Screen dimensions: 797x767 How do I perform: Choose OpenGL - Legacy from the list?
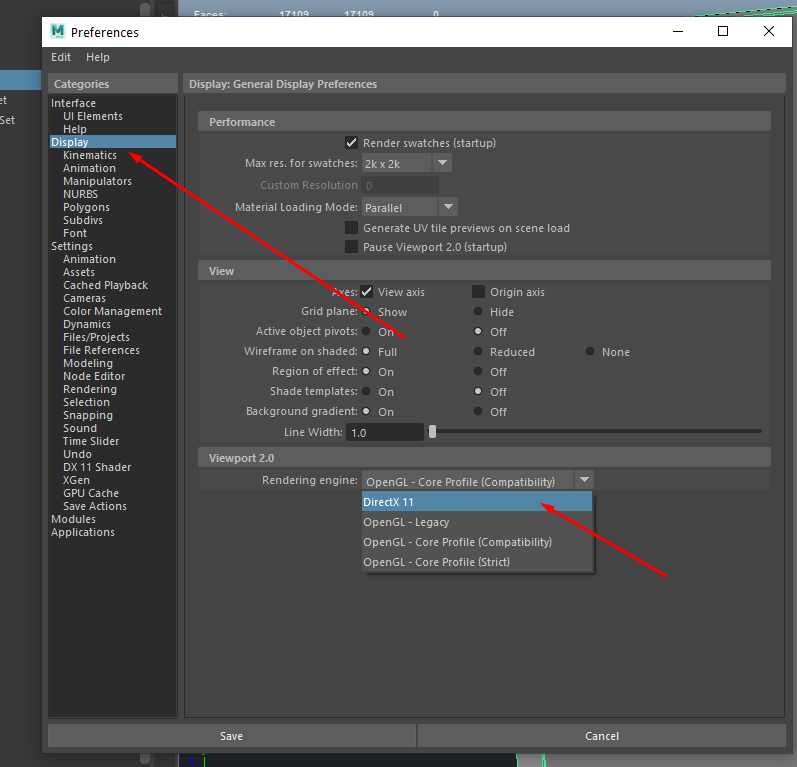click(477, 522)
